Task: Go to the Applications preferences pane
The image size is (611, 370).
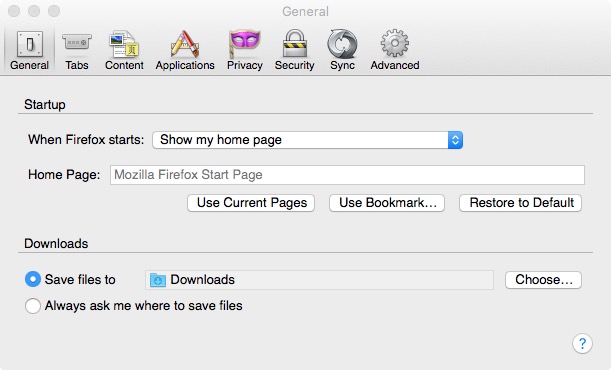Action: pos(185,51)
